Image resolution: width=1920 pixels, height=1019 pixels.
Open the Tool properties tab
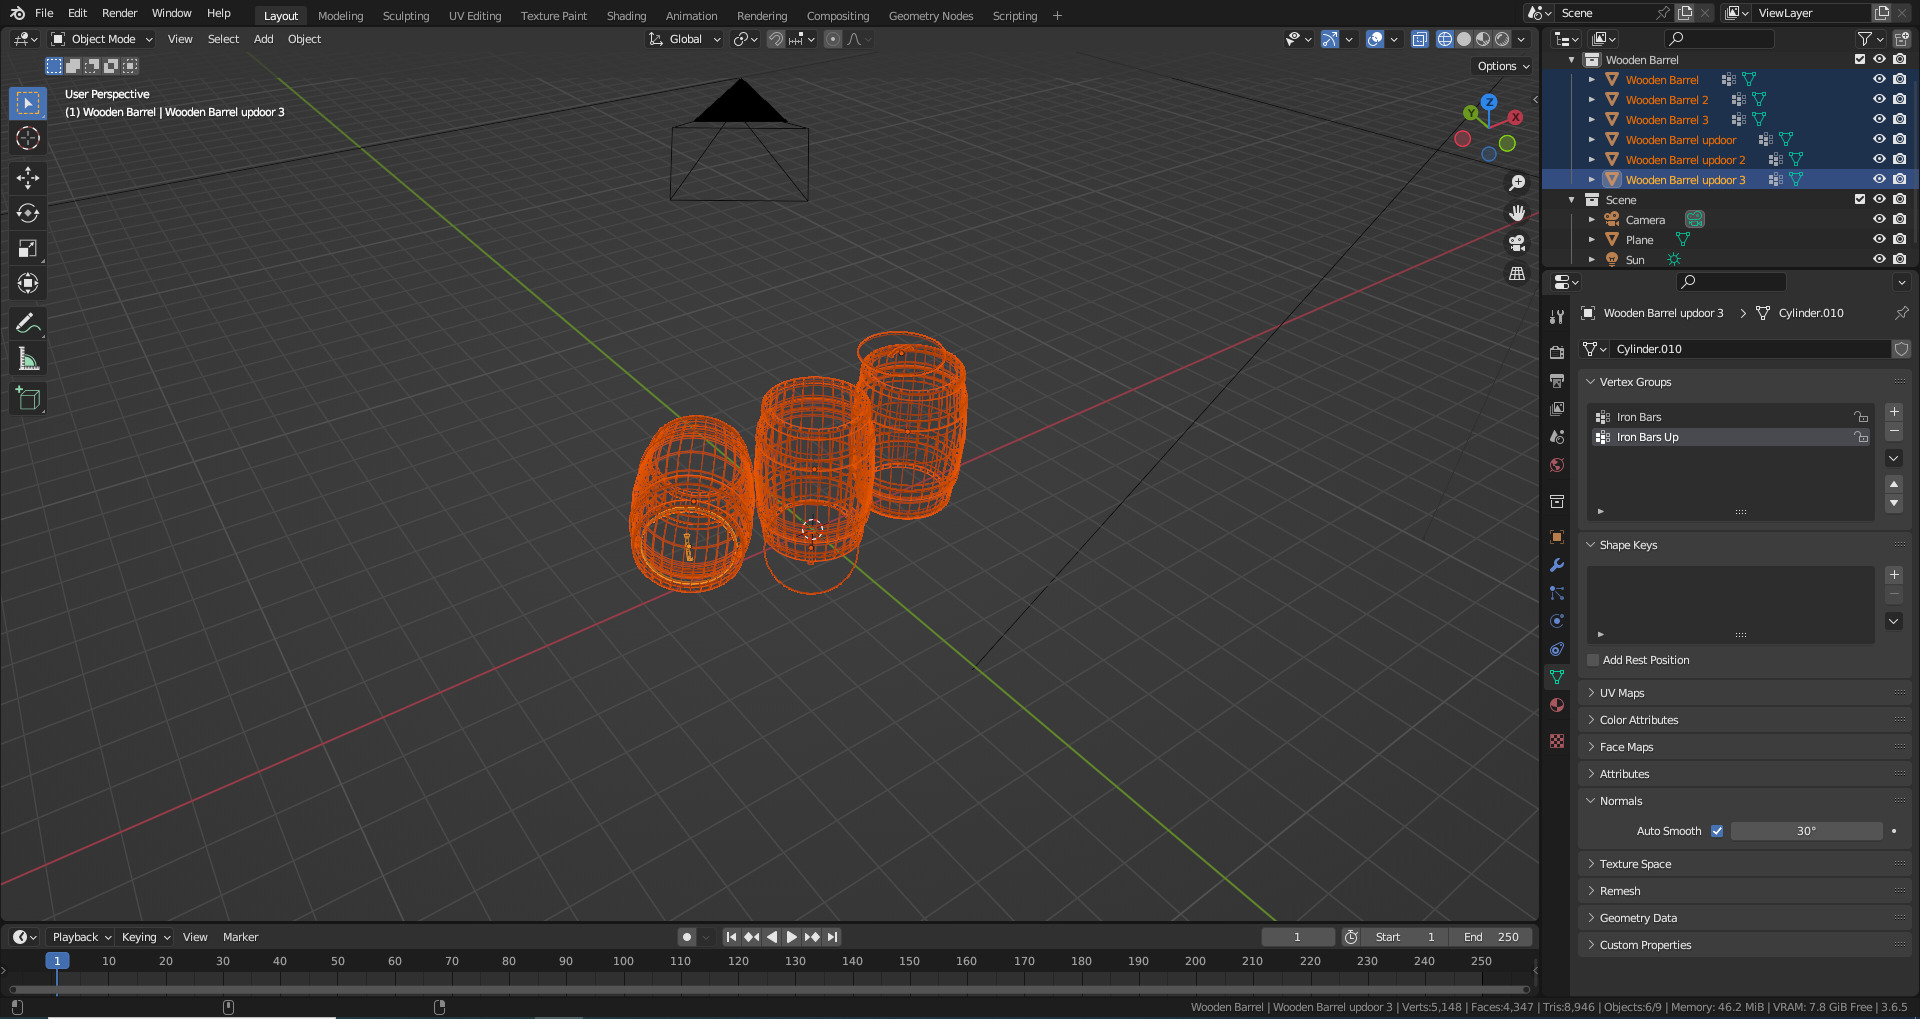[x=1557, y=317]
